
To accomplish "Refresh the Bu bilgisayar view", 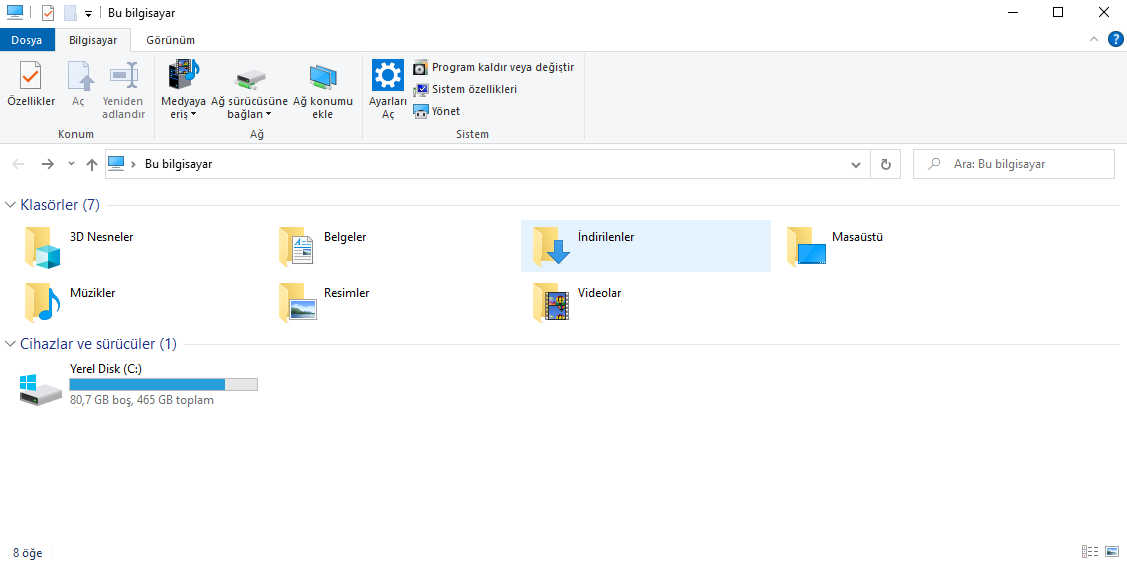I will click(886, 165).
